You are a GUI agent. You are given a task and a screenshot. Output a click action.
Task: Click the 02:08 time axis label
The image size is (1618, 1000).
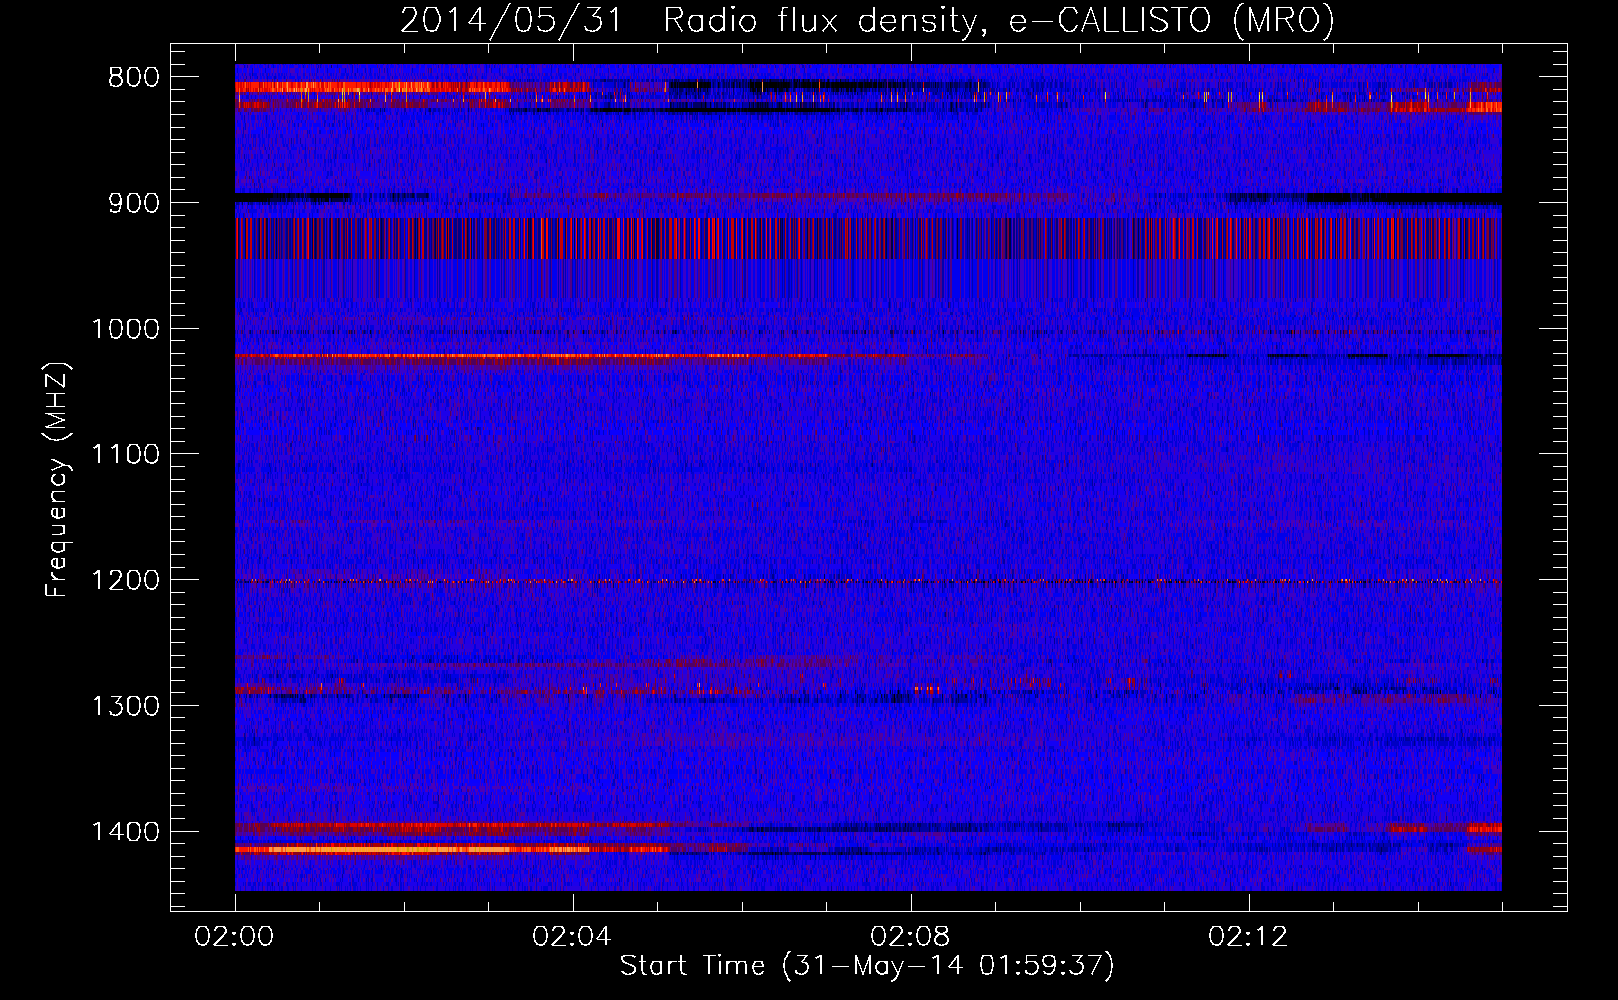910,937
